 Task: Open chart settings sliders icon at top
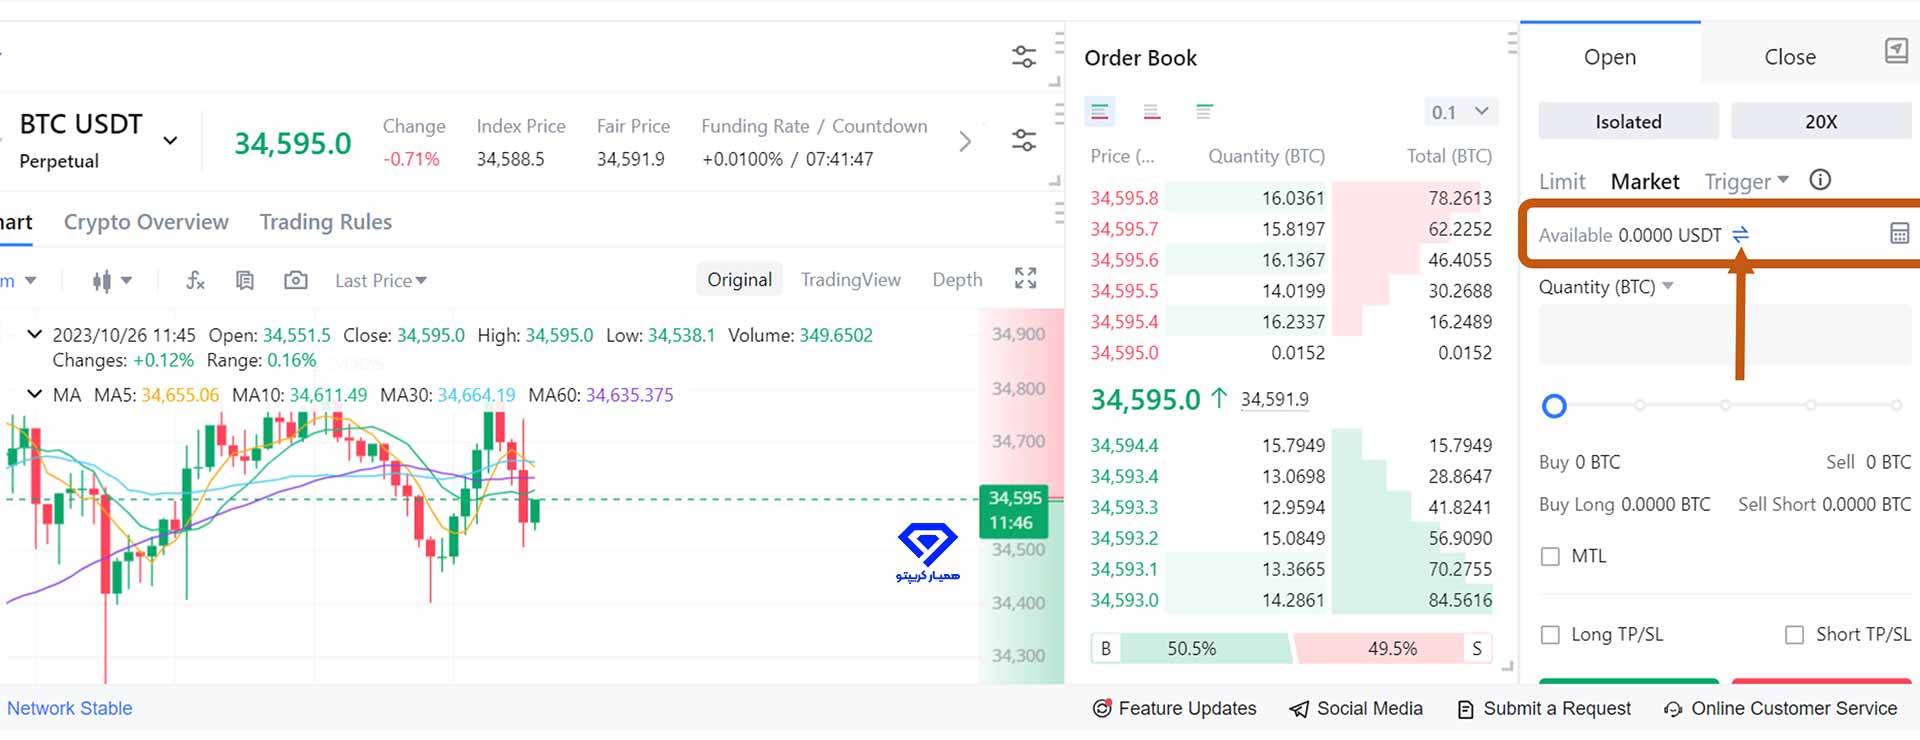pyautogui.click(x=1023, y=57)
